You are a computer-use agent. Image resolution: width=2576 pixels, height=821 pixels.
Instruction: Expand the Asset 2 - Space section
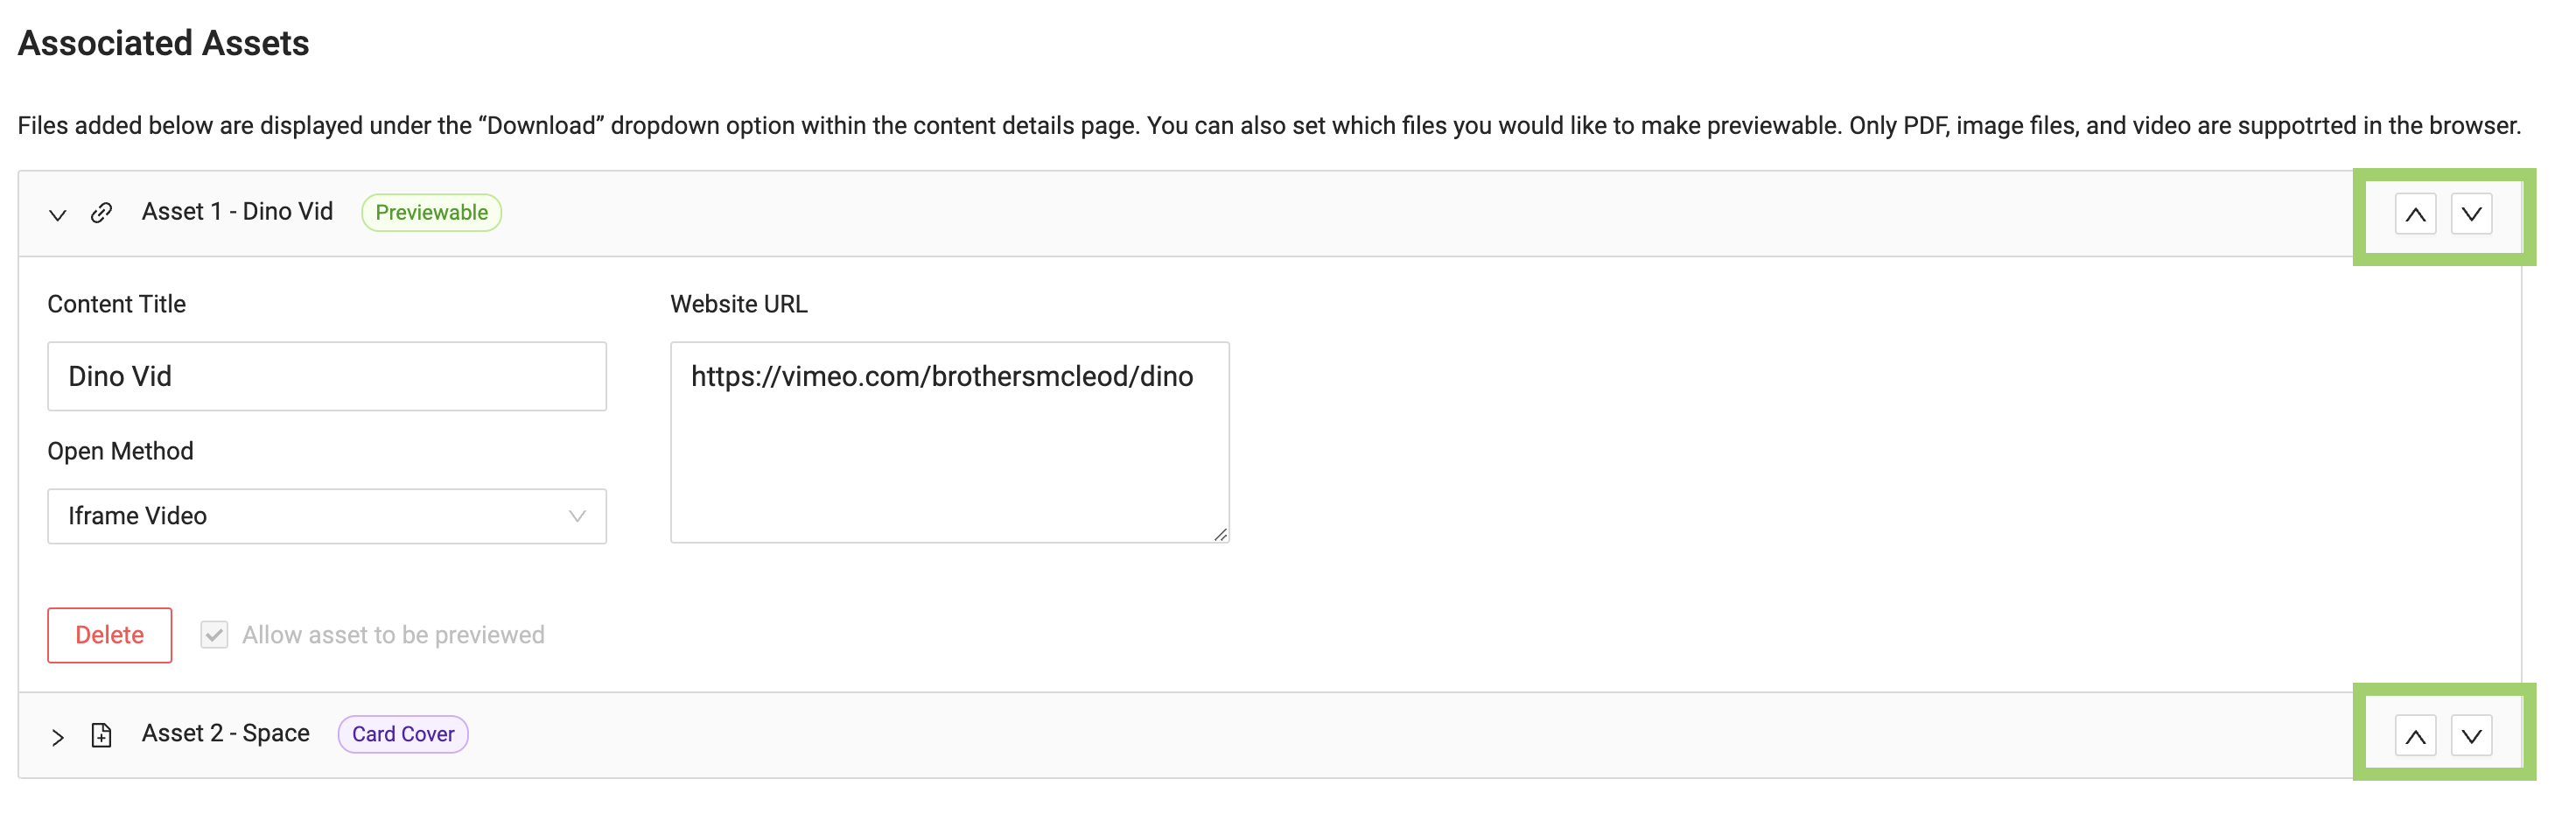pyautogui.click(x=58, y=736)
